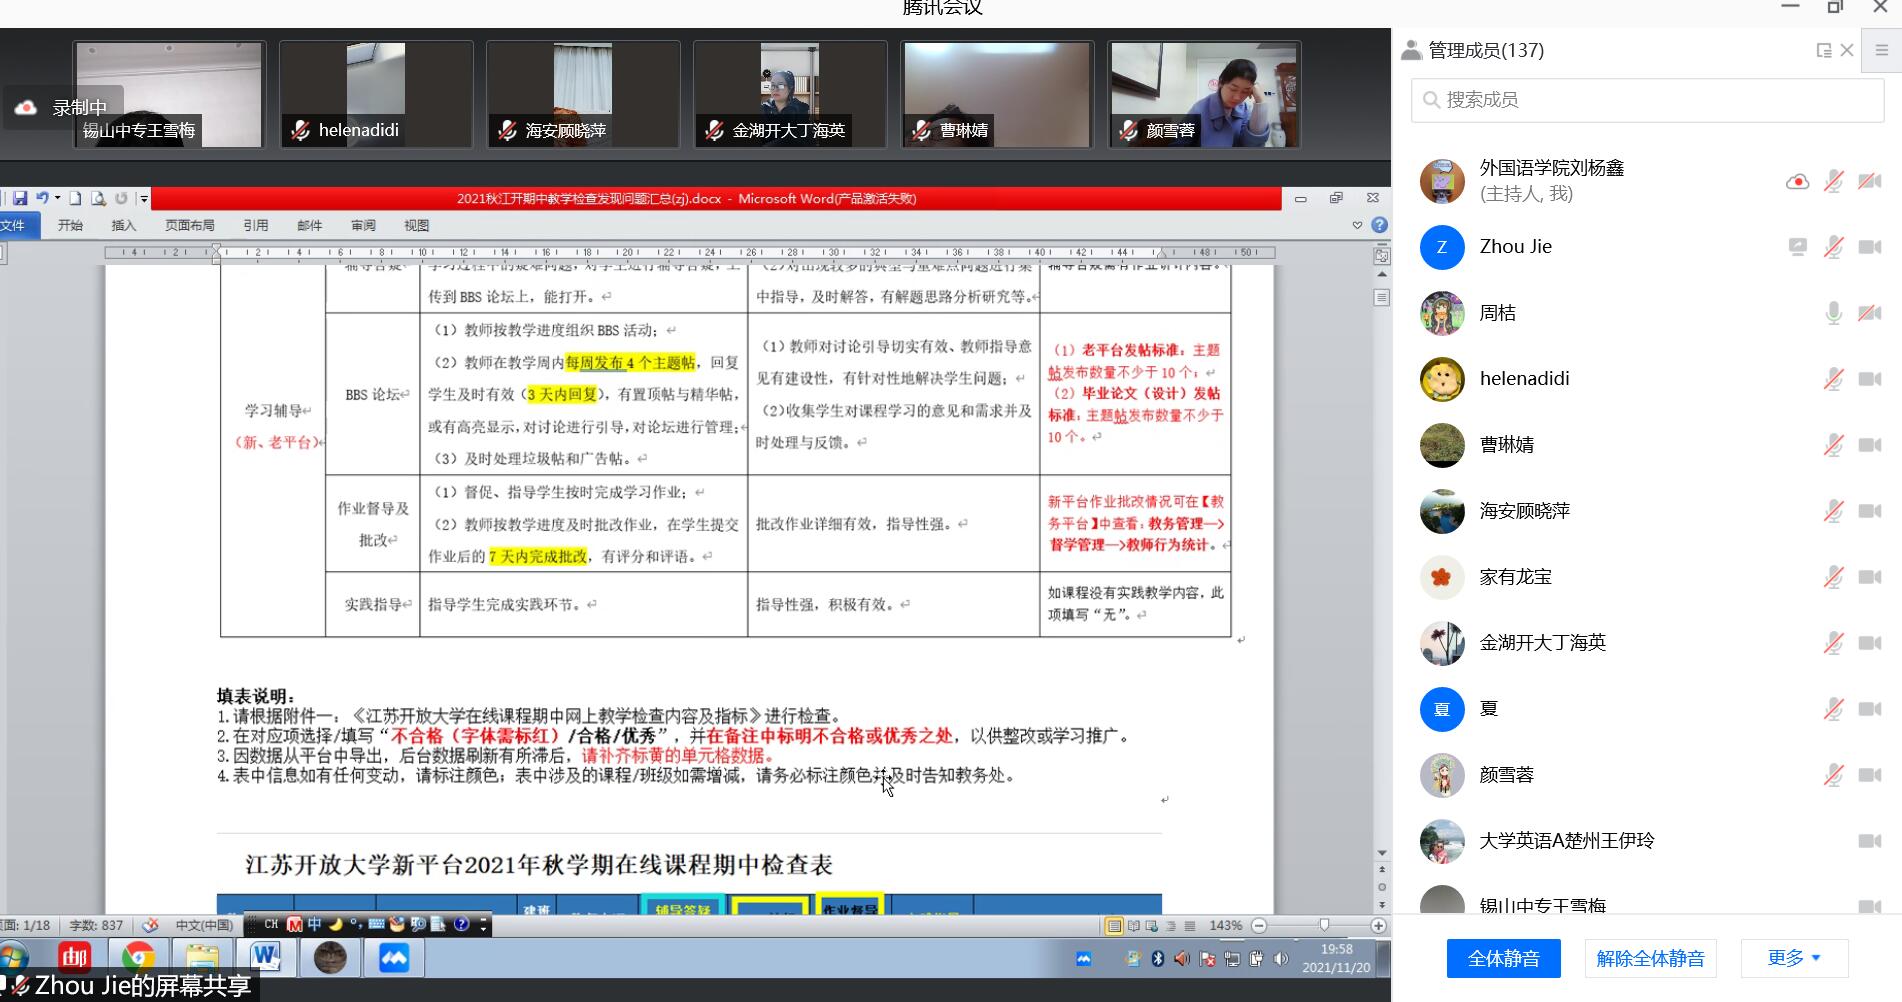Toggle microphone for helenadidi in member list
The height and width of the screenshot is (1002, 1902).
pos(1833,379)
